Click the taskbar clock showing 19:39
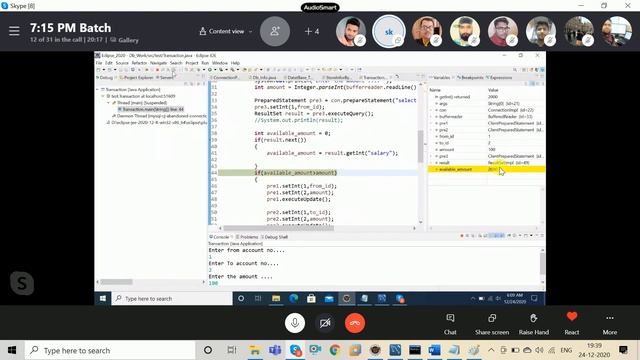The image size is (640, 360). [594, 350]
